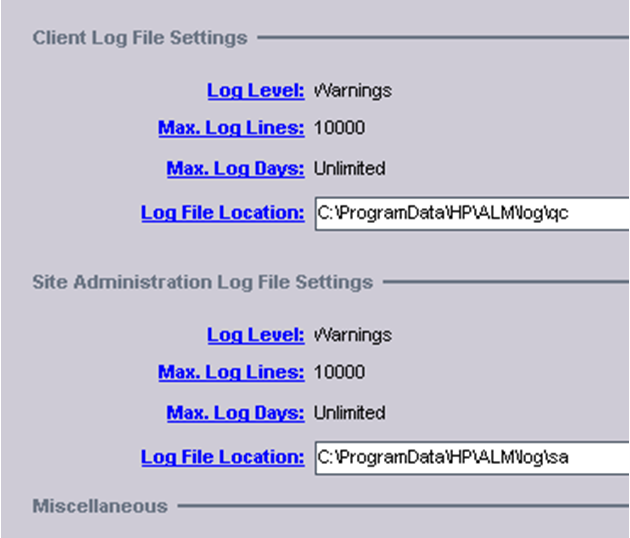The image size is (630, 538).
Task: Click the Warnings value in Client section
Action: (x=353, y=91)
